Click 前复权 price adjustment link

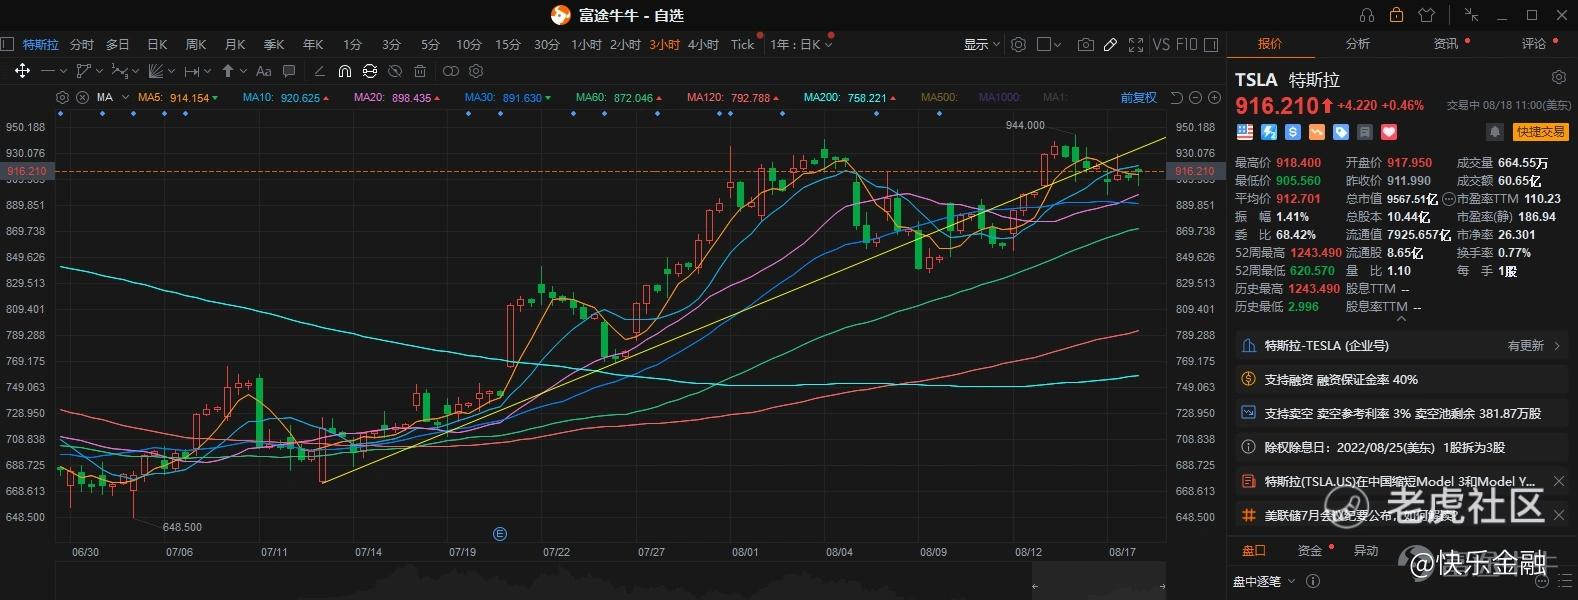pyautogui.click(x=1138, y=98)
